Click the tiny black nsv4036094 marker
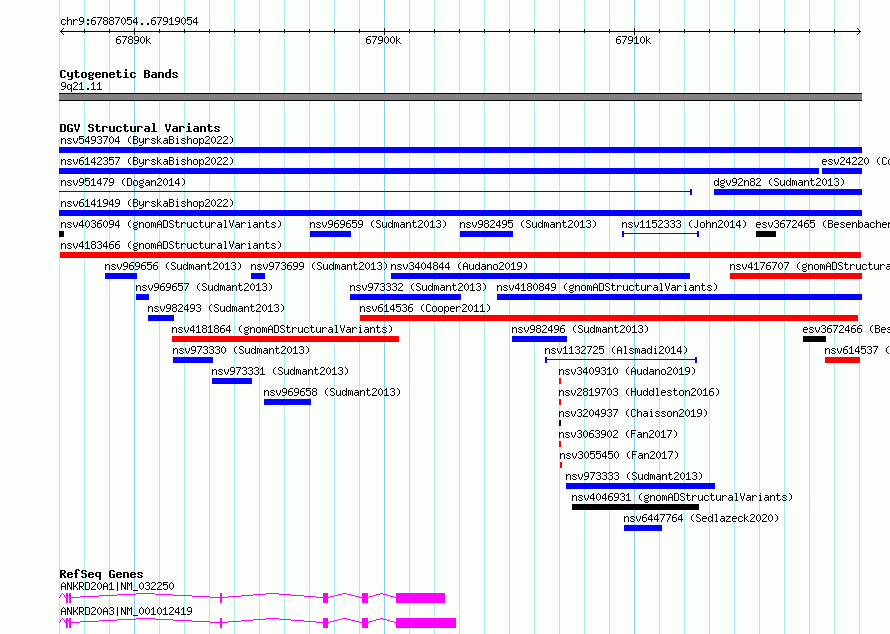This screenshot has width=890, height=634. (61, 234)
